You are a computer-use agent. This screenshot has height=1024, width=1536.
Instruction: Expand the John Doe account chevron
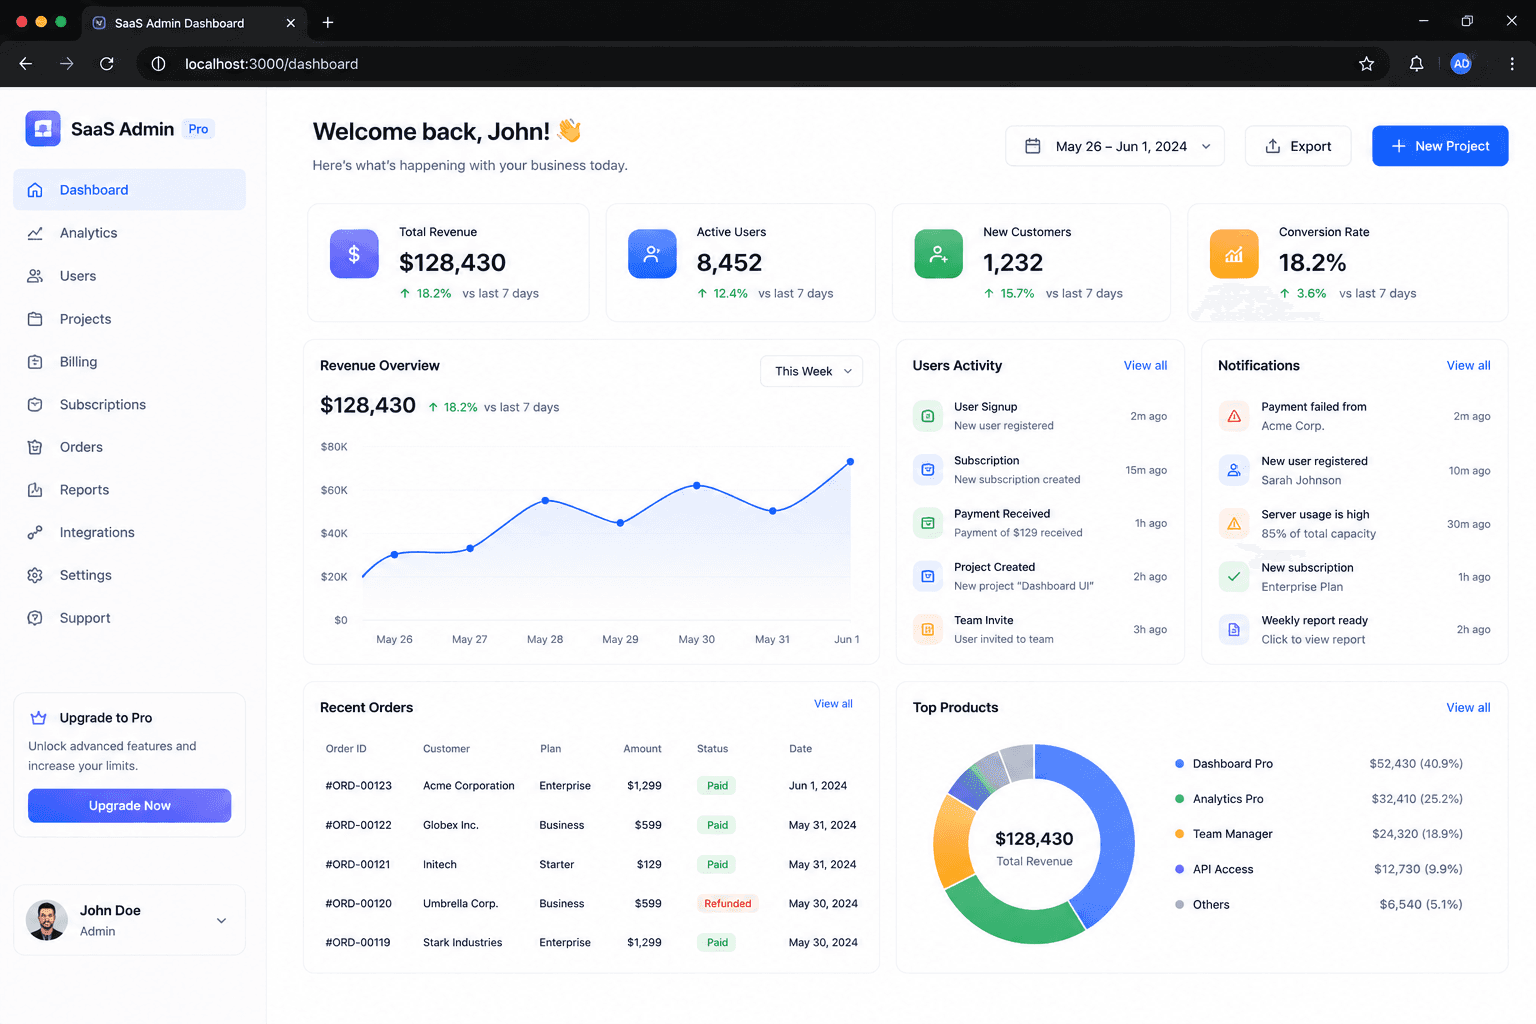[x=222, y=921]
